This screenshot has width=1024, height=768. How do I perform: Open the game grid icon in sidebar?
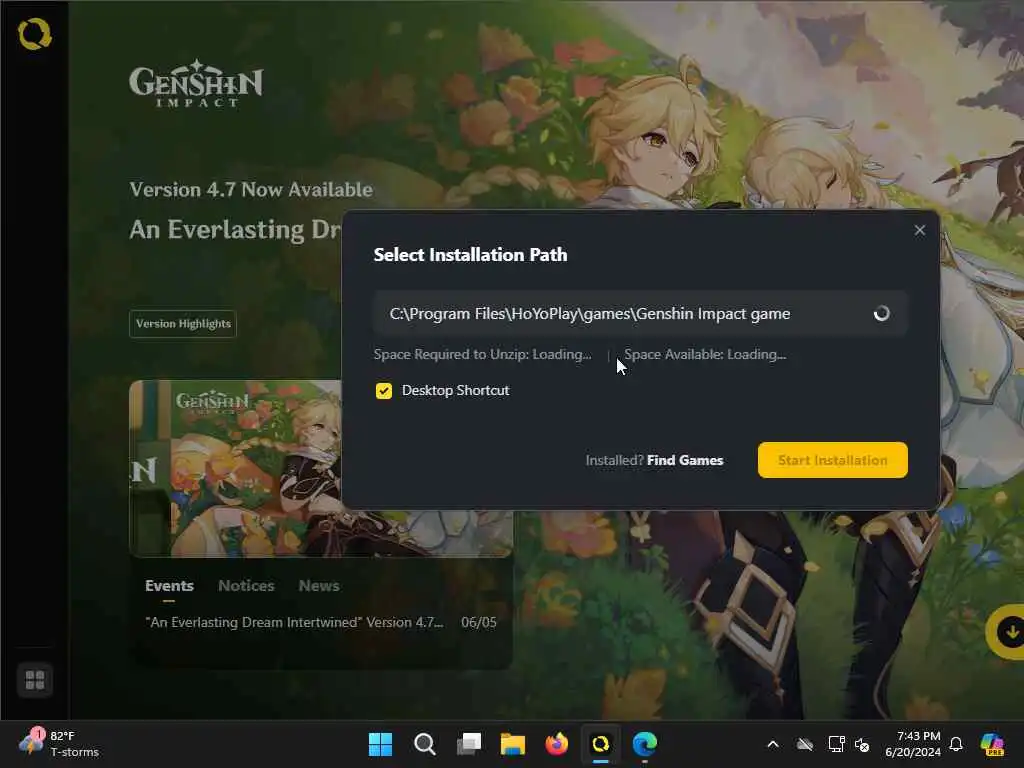point(35,680)
